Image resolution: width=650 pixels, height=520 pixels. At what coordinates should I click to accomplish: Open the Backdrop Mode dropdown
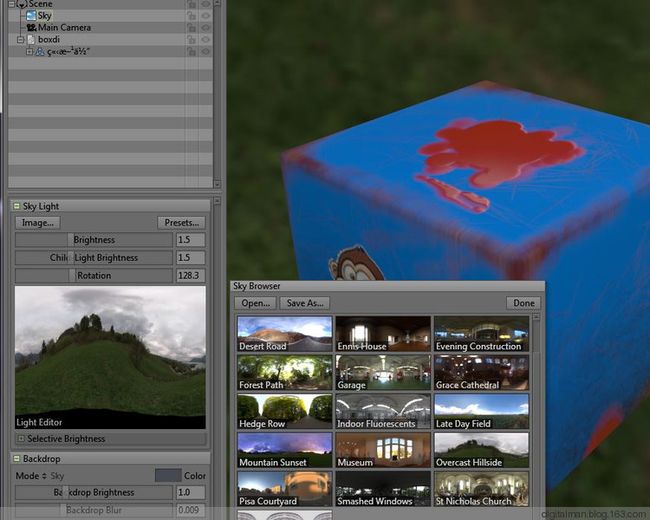click(x=40, y=476)
